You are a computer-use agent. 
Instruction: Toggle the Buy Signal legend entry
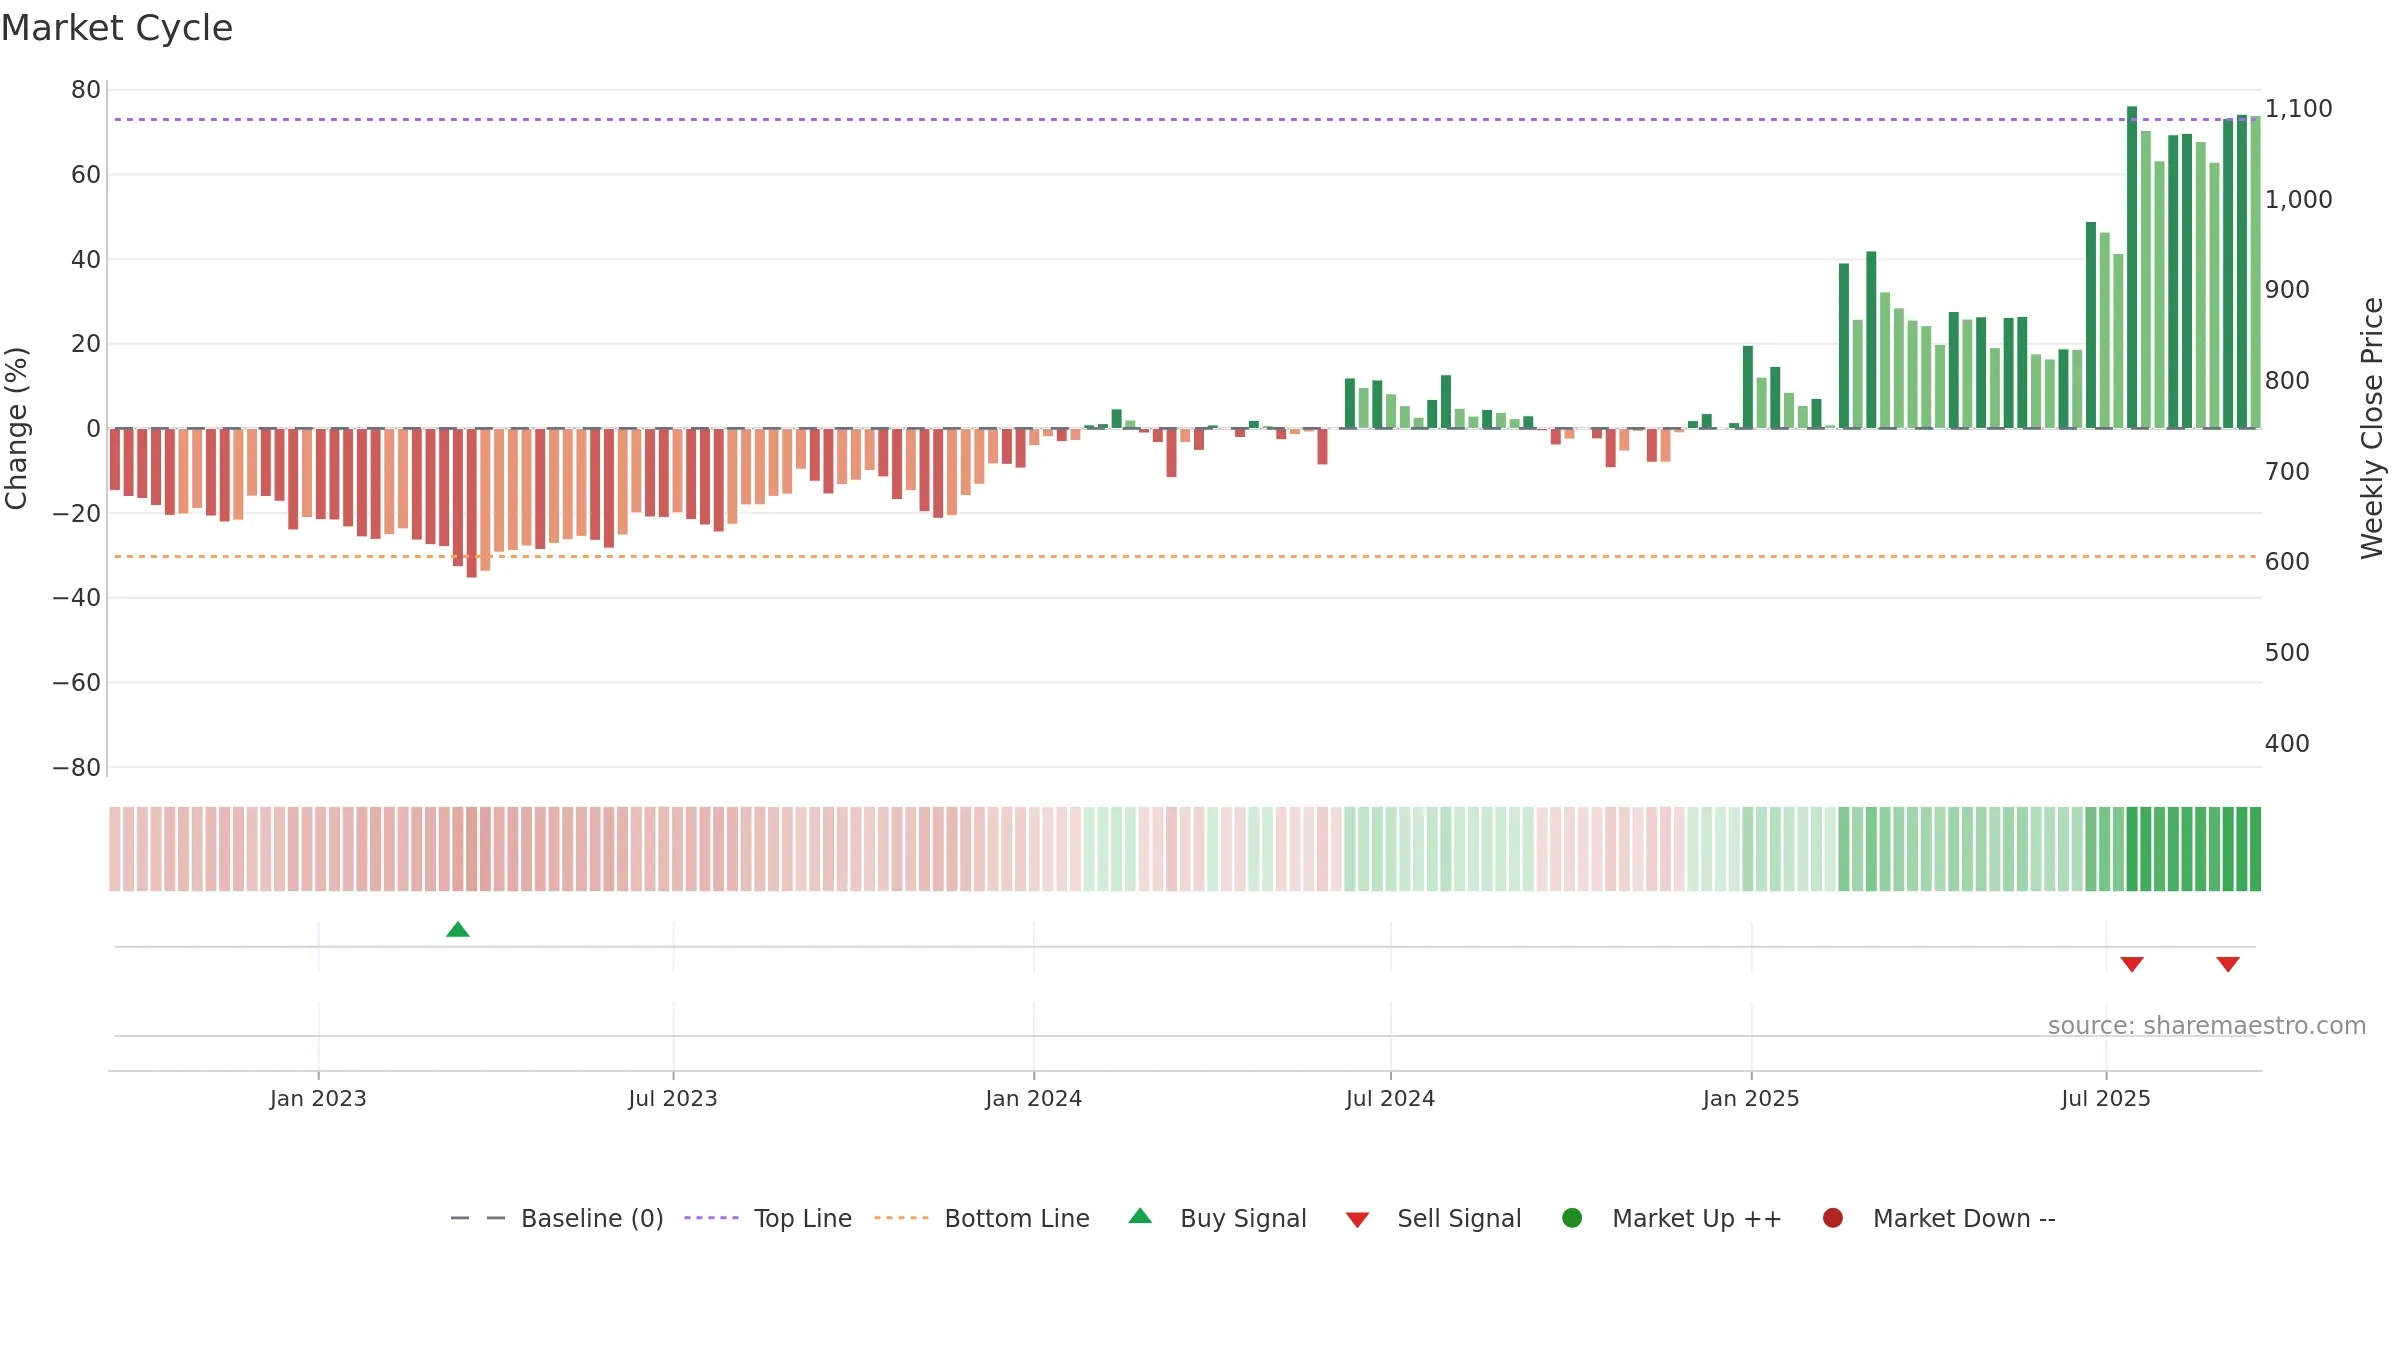pos(1217,1218)
